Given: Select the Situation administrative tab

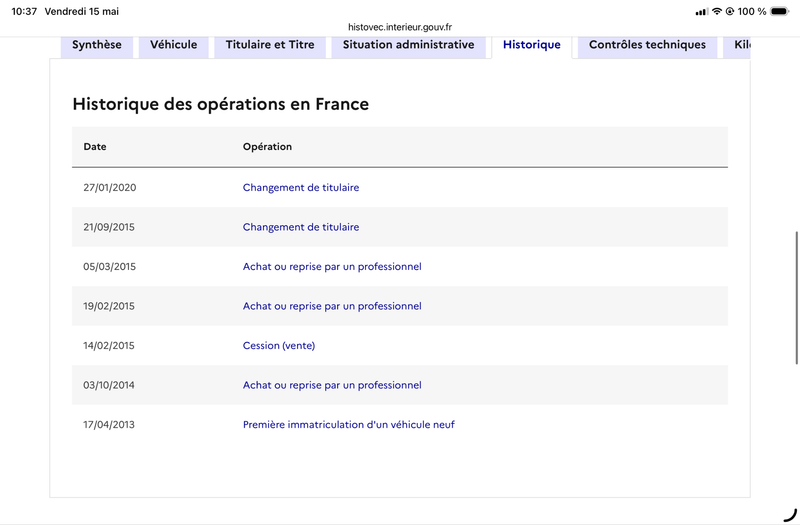Looking at the screenshot, I should [409, 45].
